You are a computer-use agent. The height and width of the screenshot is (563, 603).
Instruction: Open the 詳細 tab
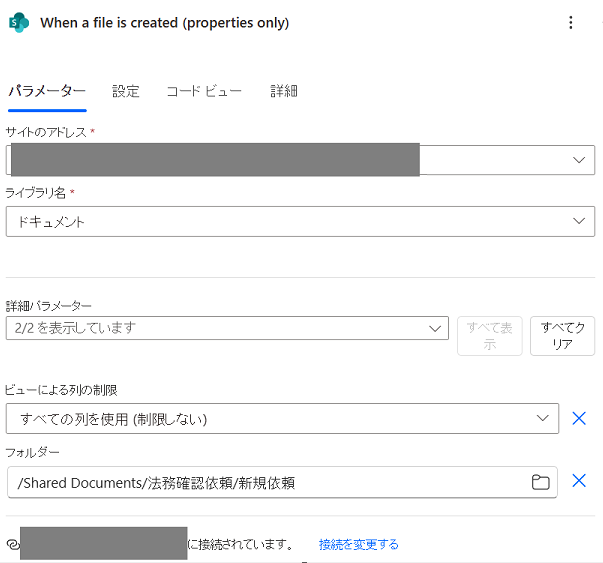[x=284, y=92]
